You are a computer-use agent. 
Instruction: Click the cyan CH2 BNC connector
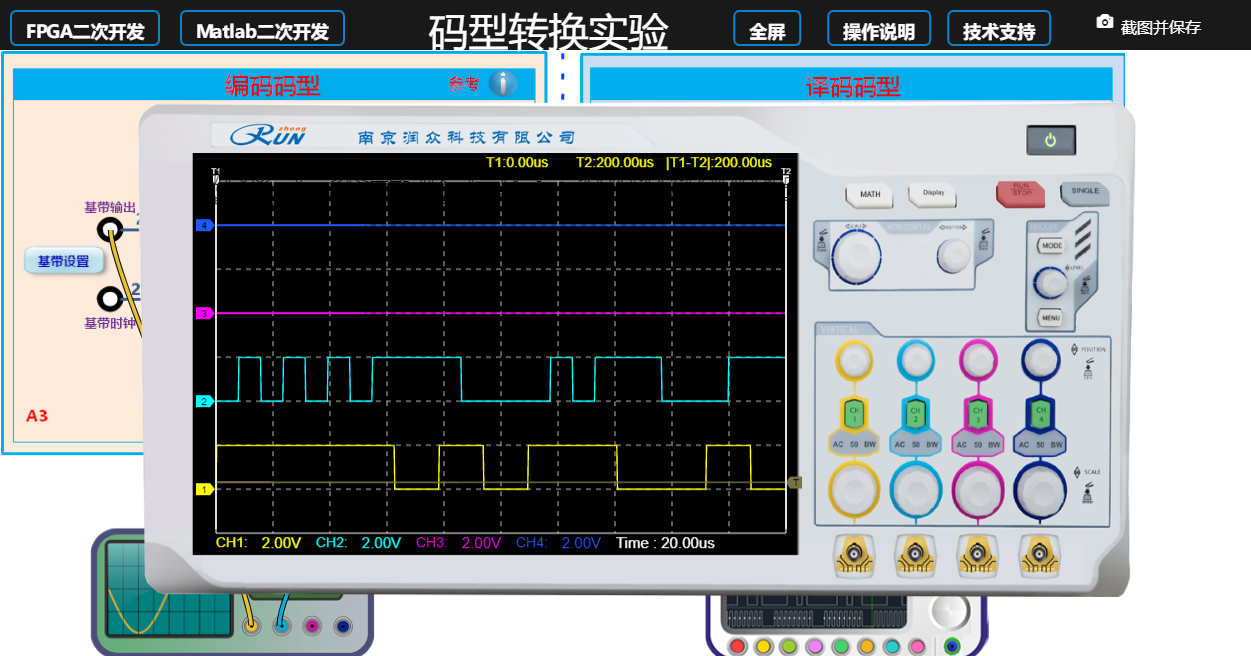(915, 555)
